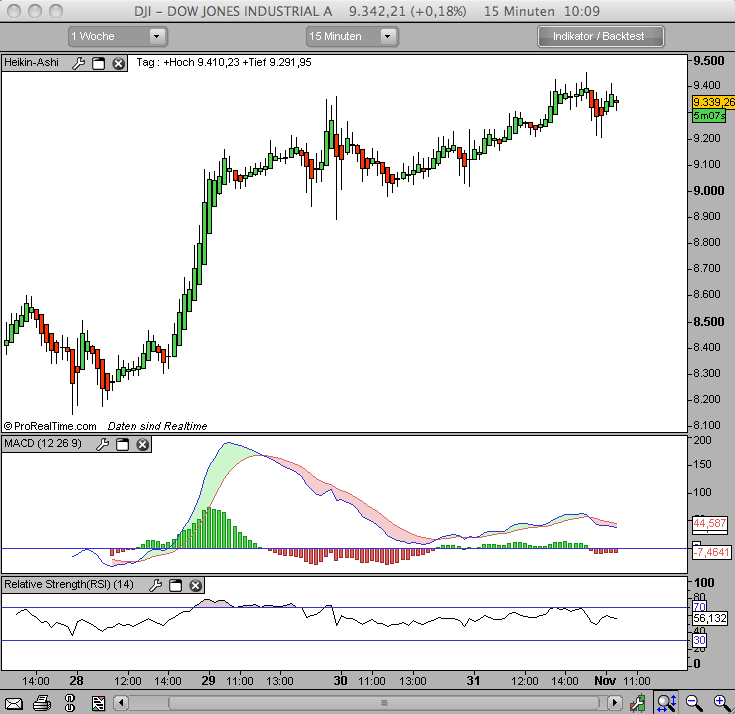Click date marker 31 on time axis
Screen dimensions: 735x714
click(473, 680)
